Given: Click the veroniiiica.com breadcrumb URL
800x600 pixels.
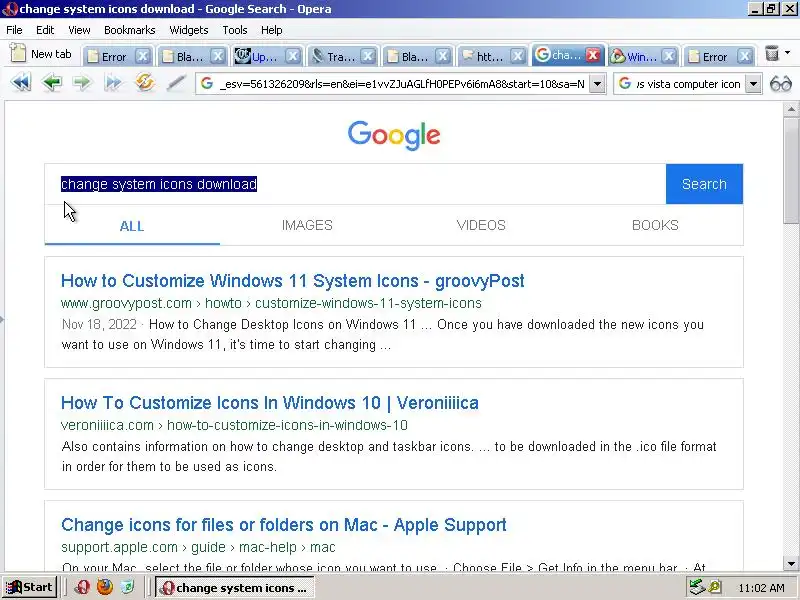Looking at the screenshot, I should click(234, 425).
